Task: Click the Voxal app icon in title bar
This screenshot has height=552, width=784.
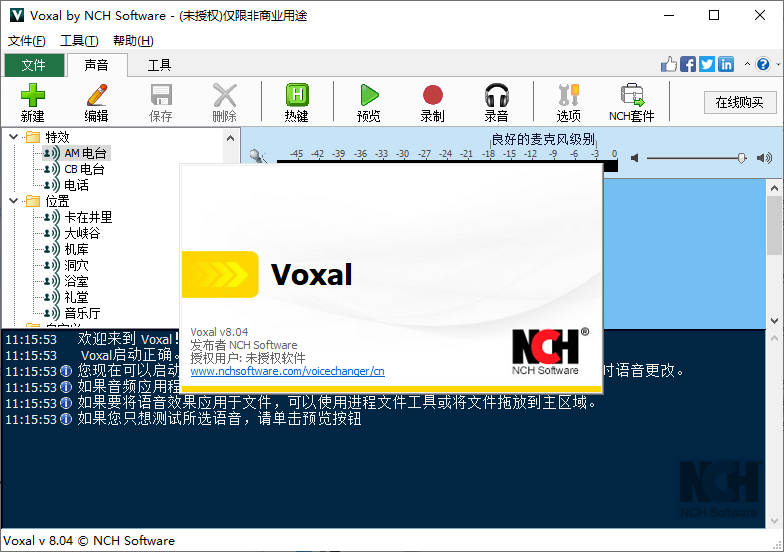Action: [x=17, y=15]
